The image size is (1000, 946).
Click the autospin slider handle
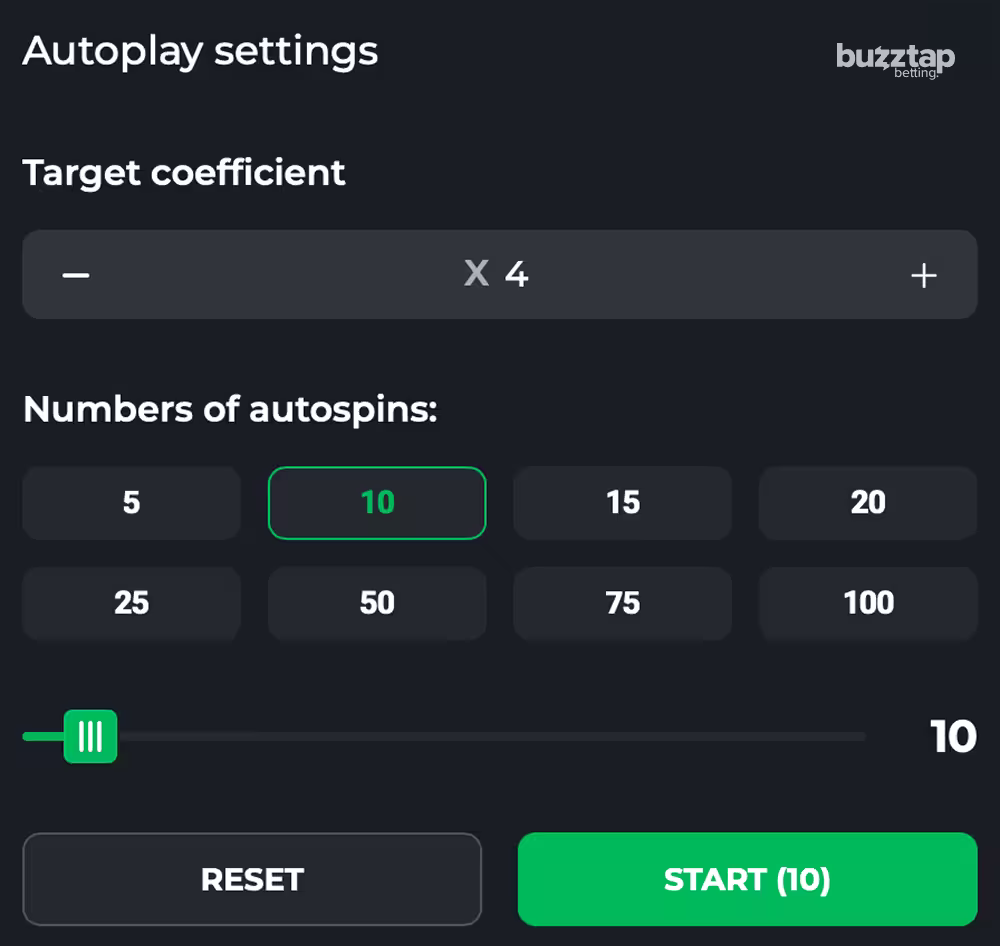click(91, 736)
